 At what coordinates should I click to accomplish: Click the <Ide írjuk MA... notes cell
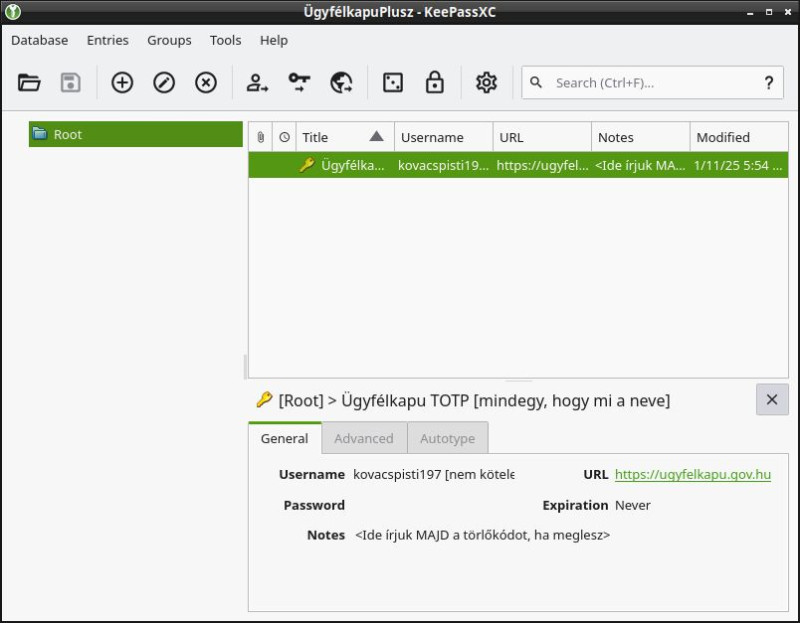pyautogui.click(x=640, y=165)
